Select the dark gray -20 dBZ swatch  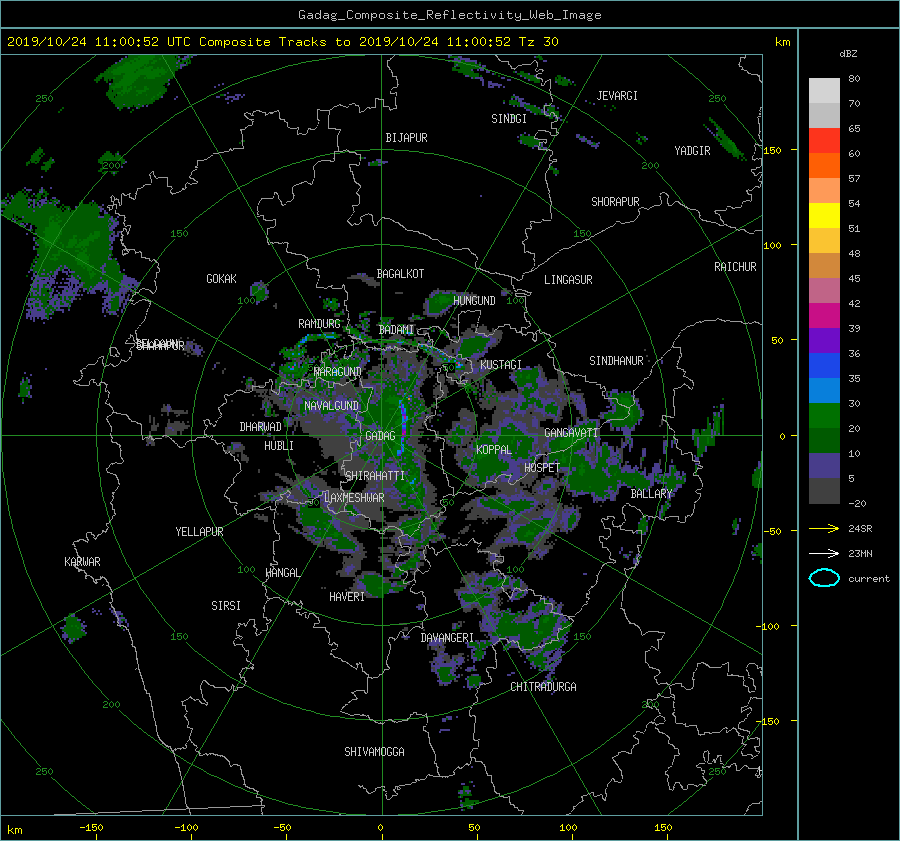[x=824, y=491]
